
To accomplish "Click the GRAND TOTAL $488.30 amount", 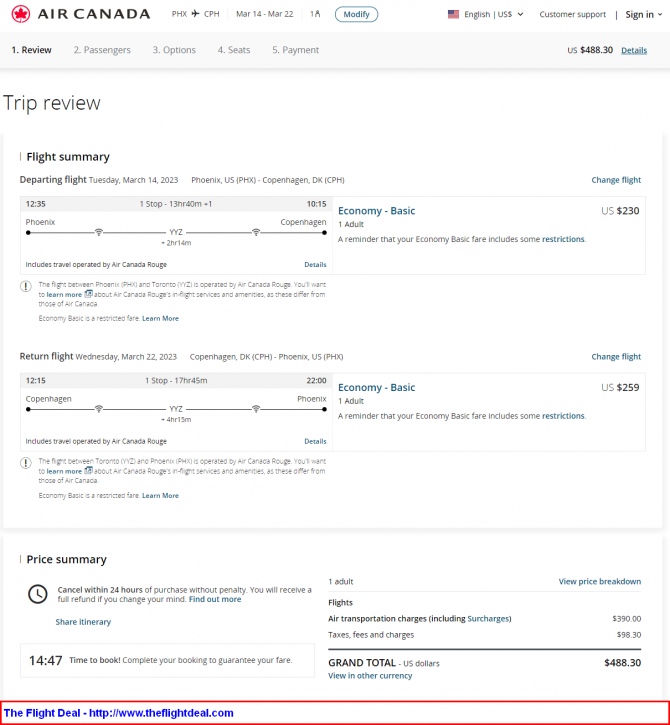I will (622, 663).
